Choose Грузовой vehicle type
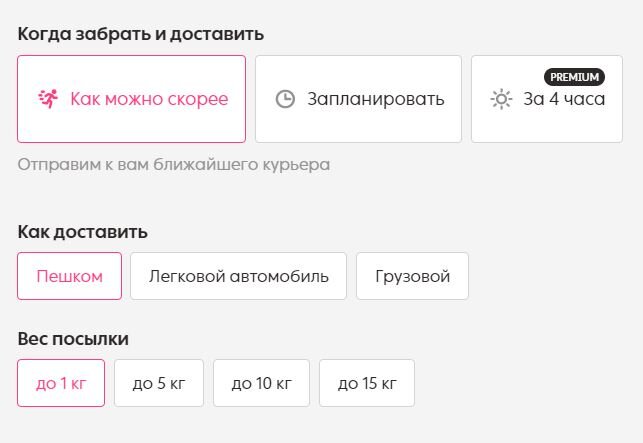Viewport: 643px width, 443px height. 412,276
